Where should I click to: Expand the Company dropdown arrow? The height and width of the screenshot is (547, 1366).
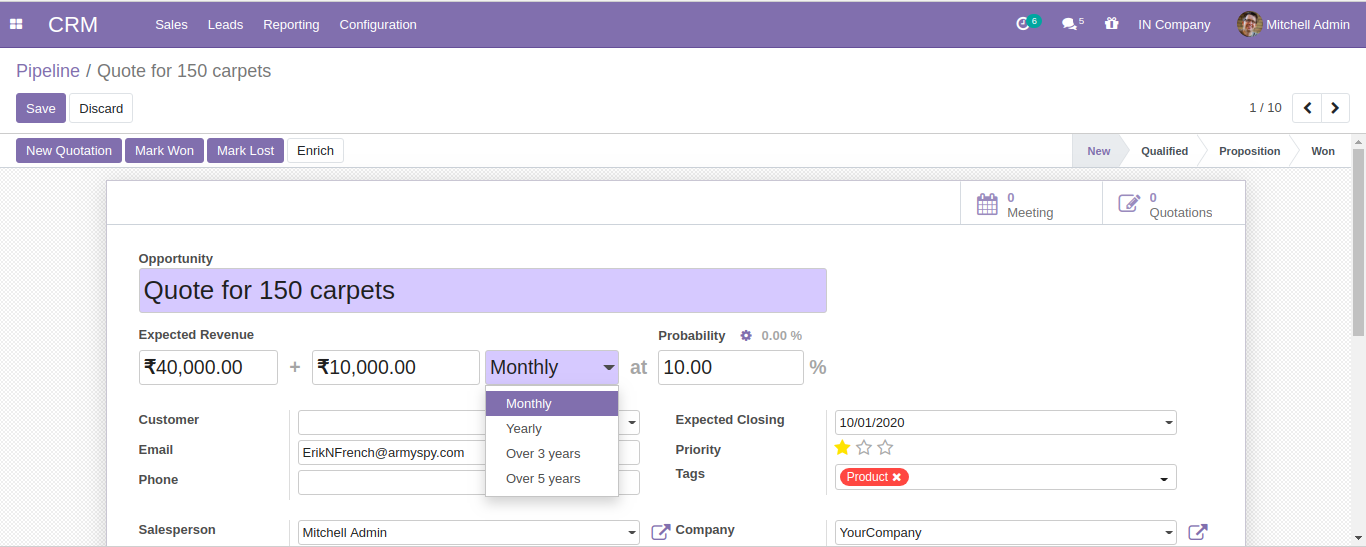[1169, 533]
